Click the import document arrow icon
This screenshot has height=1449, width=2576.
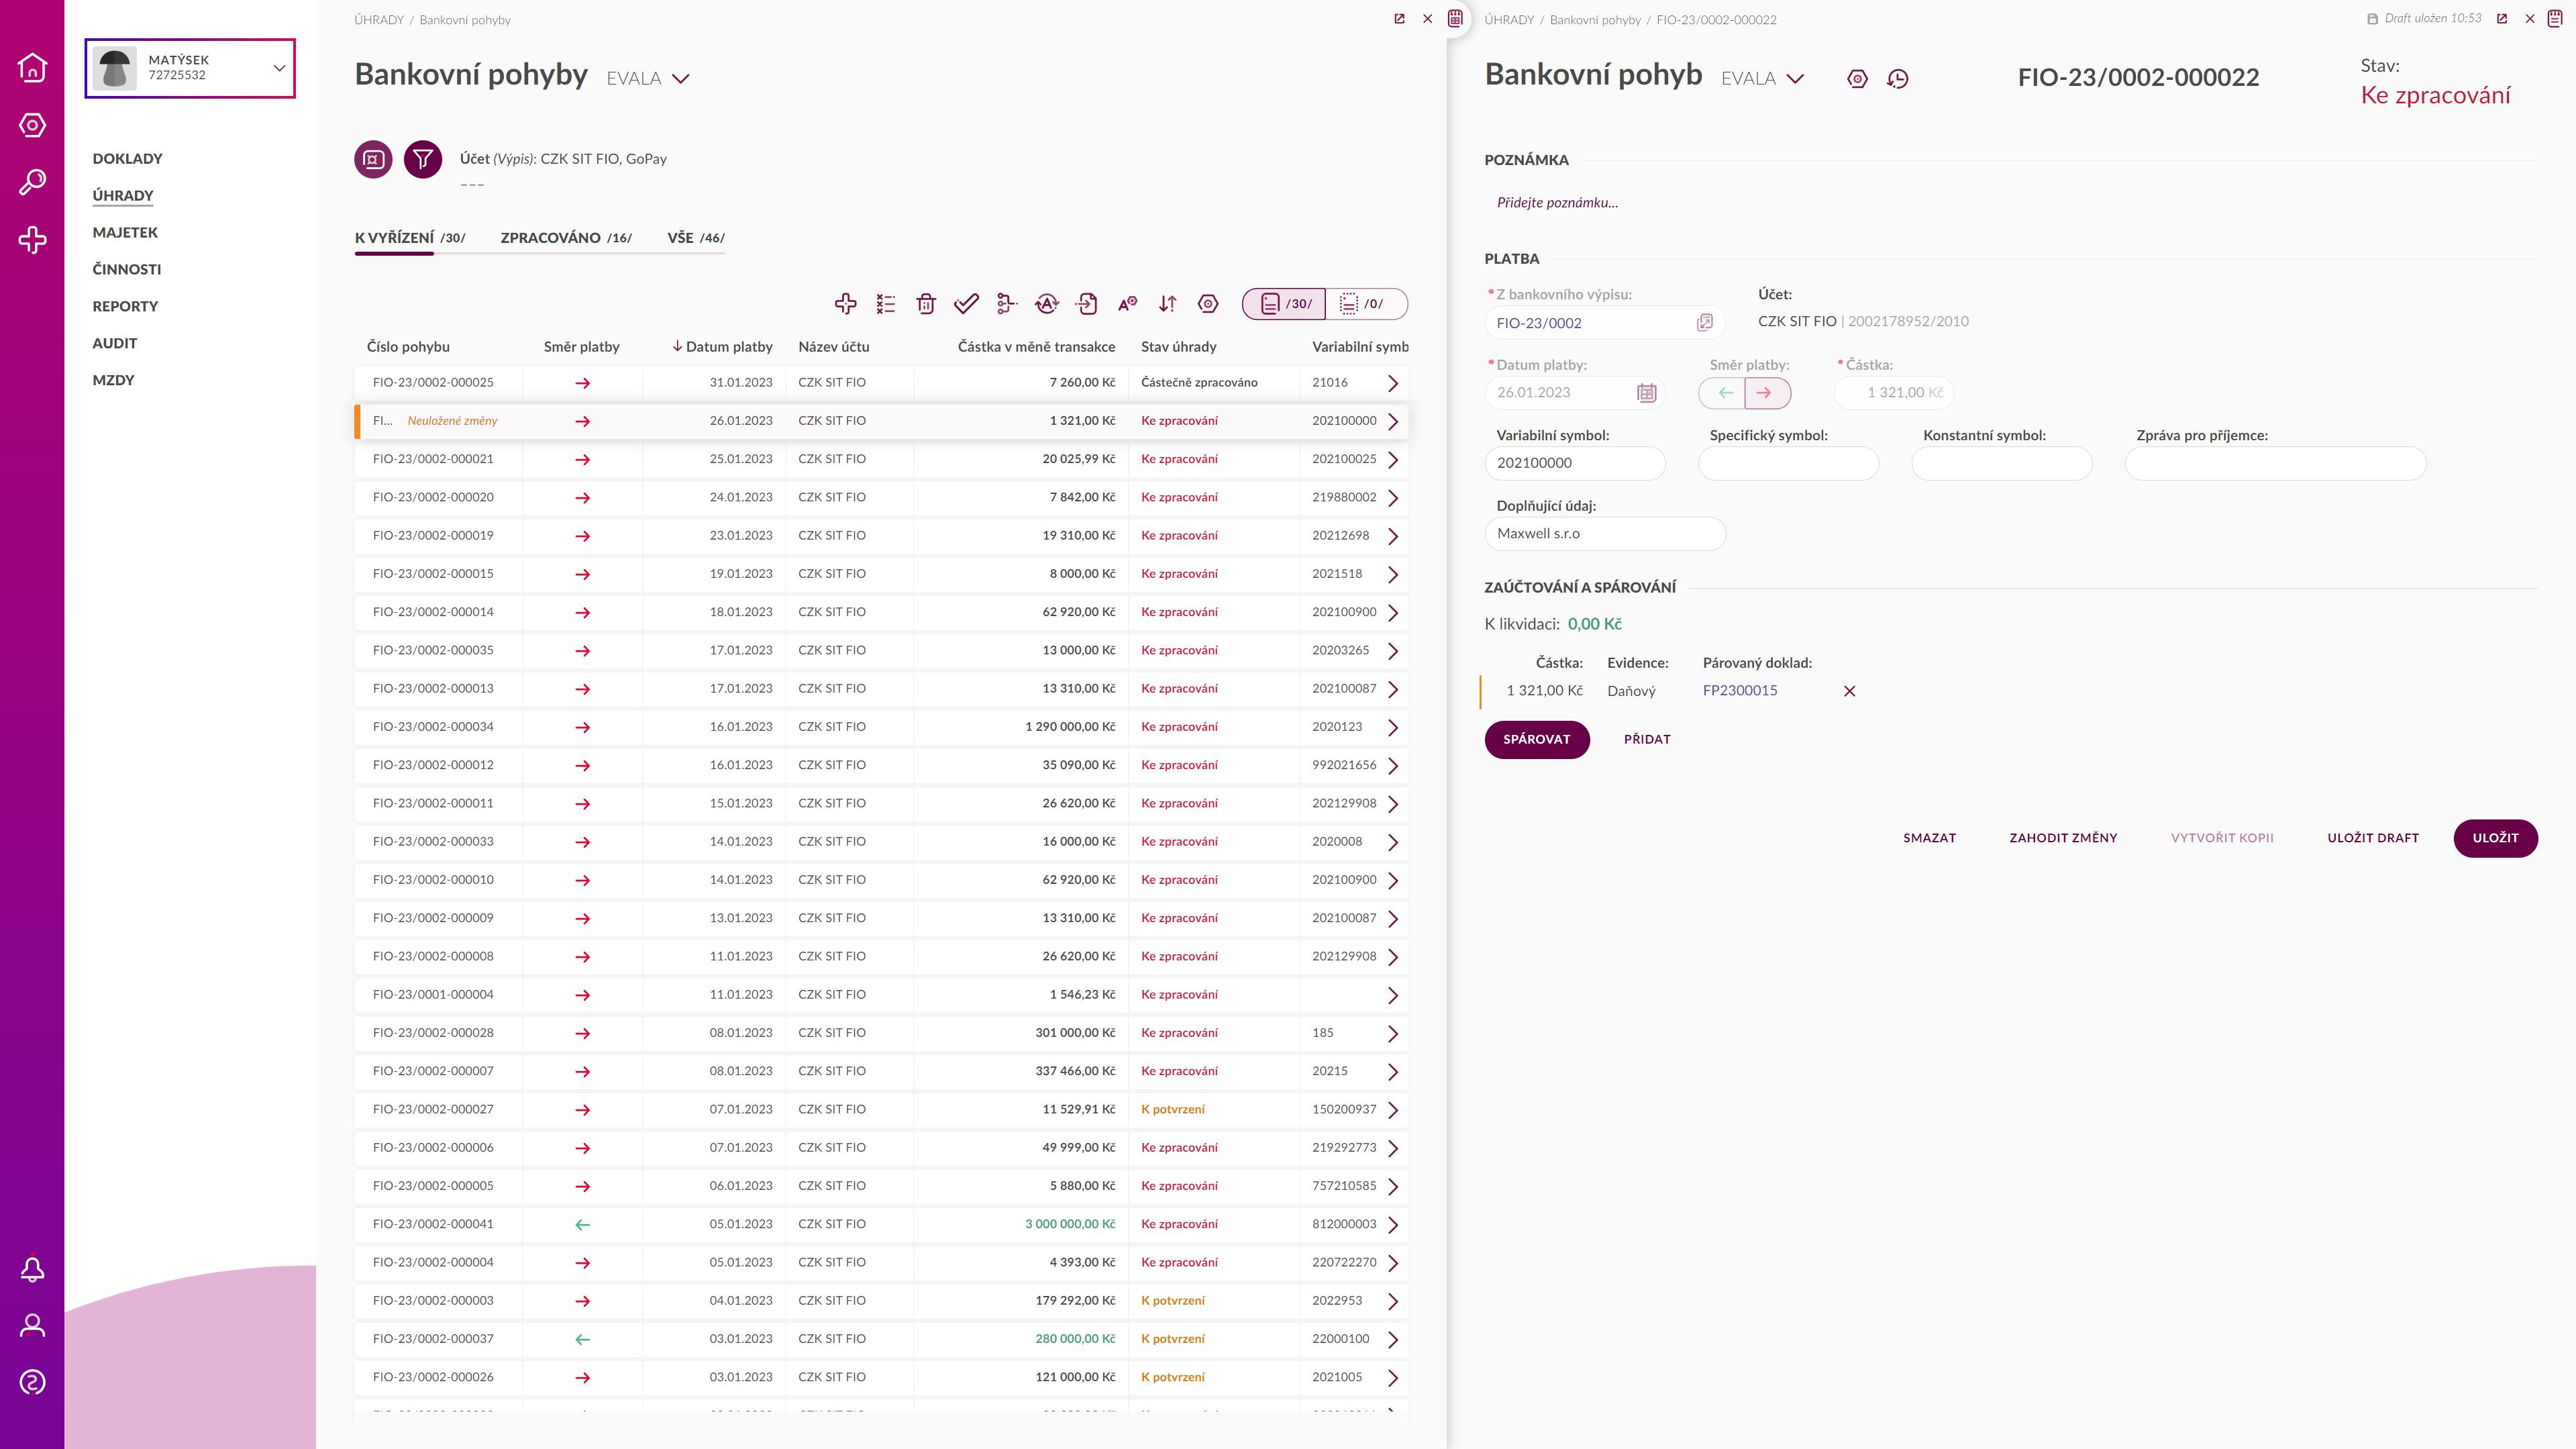(x=1087, y=304)
